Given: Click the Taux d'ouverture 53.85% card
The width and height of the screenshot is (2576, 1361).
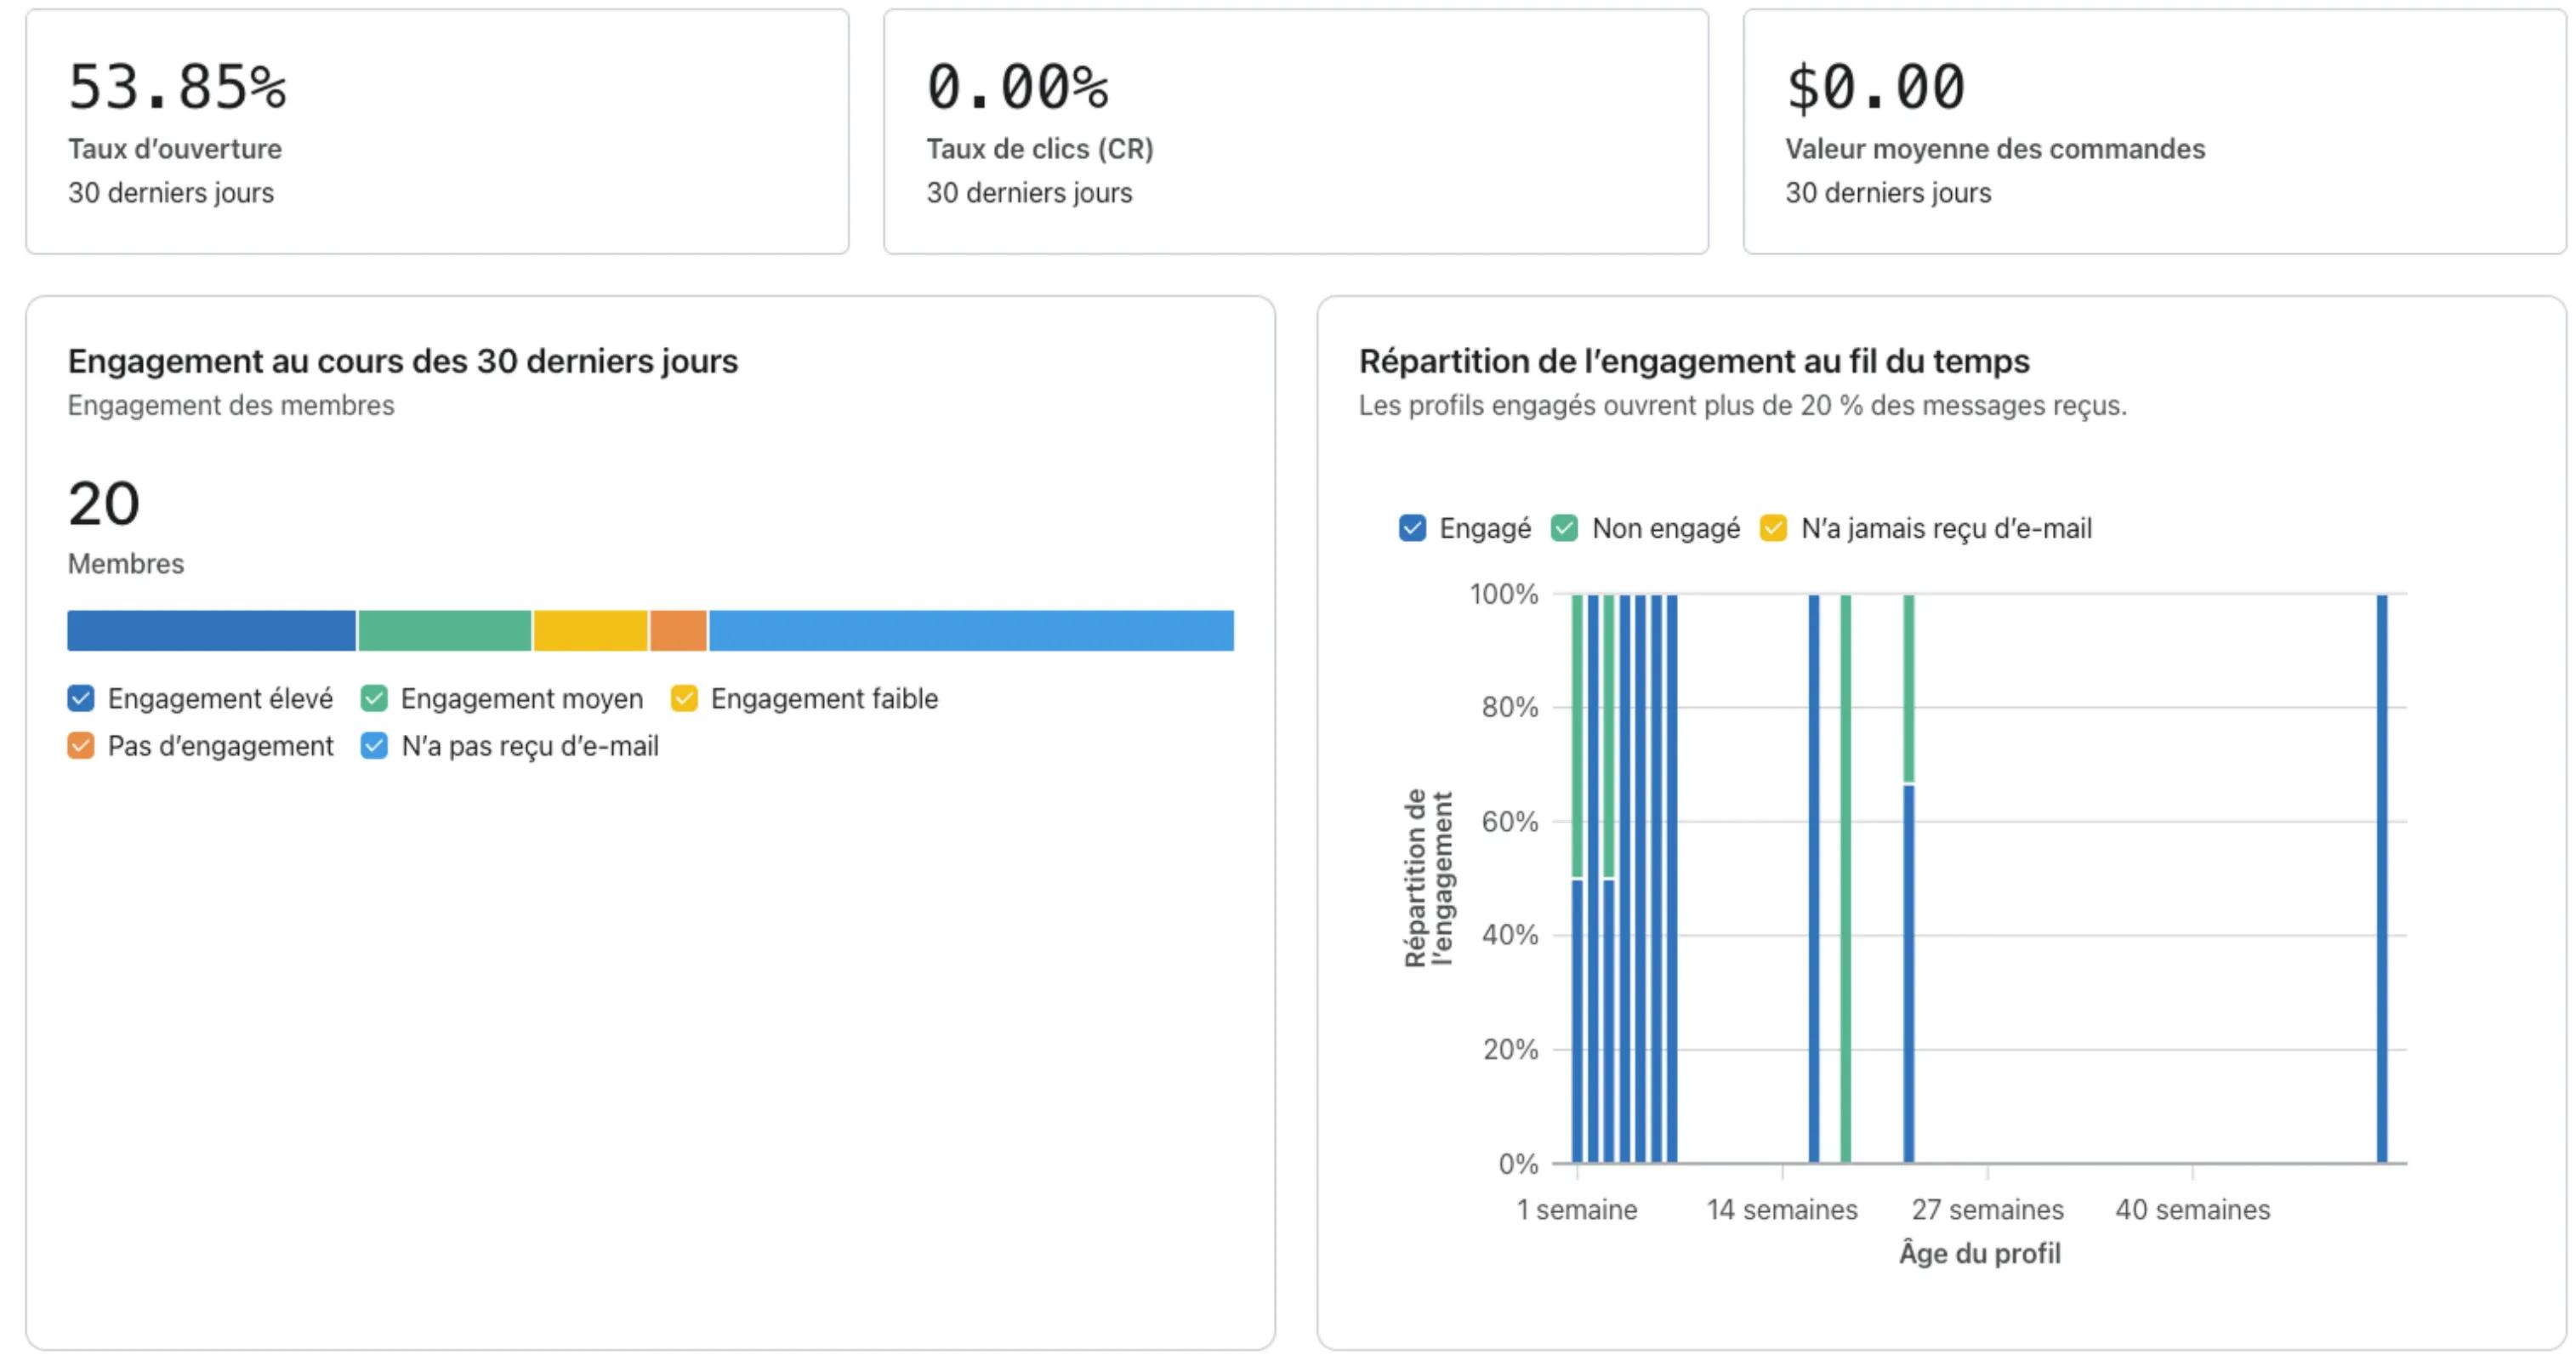Looking at the screenshot, I should [x=437, y=131].
